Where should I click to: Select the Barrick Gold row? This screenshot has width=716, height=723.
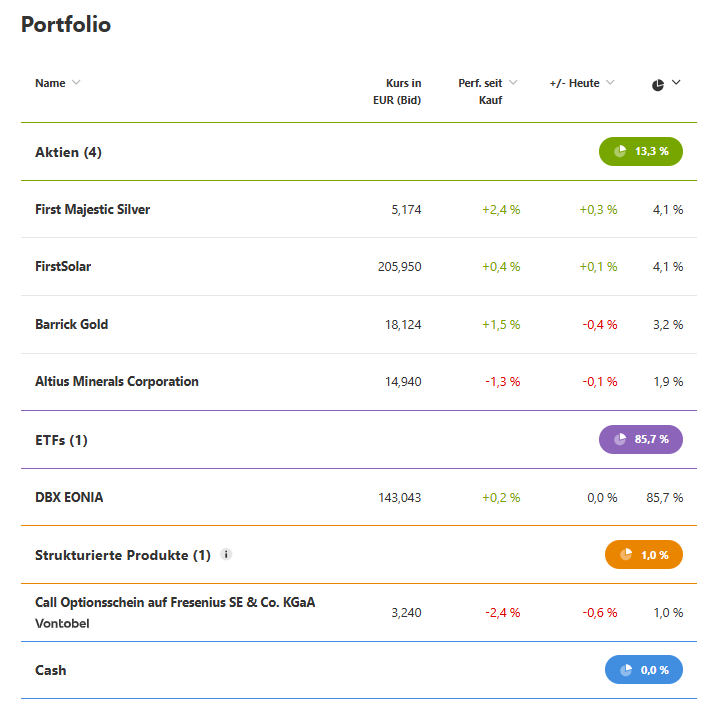[x=72, y=324]
